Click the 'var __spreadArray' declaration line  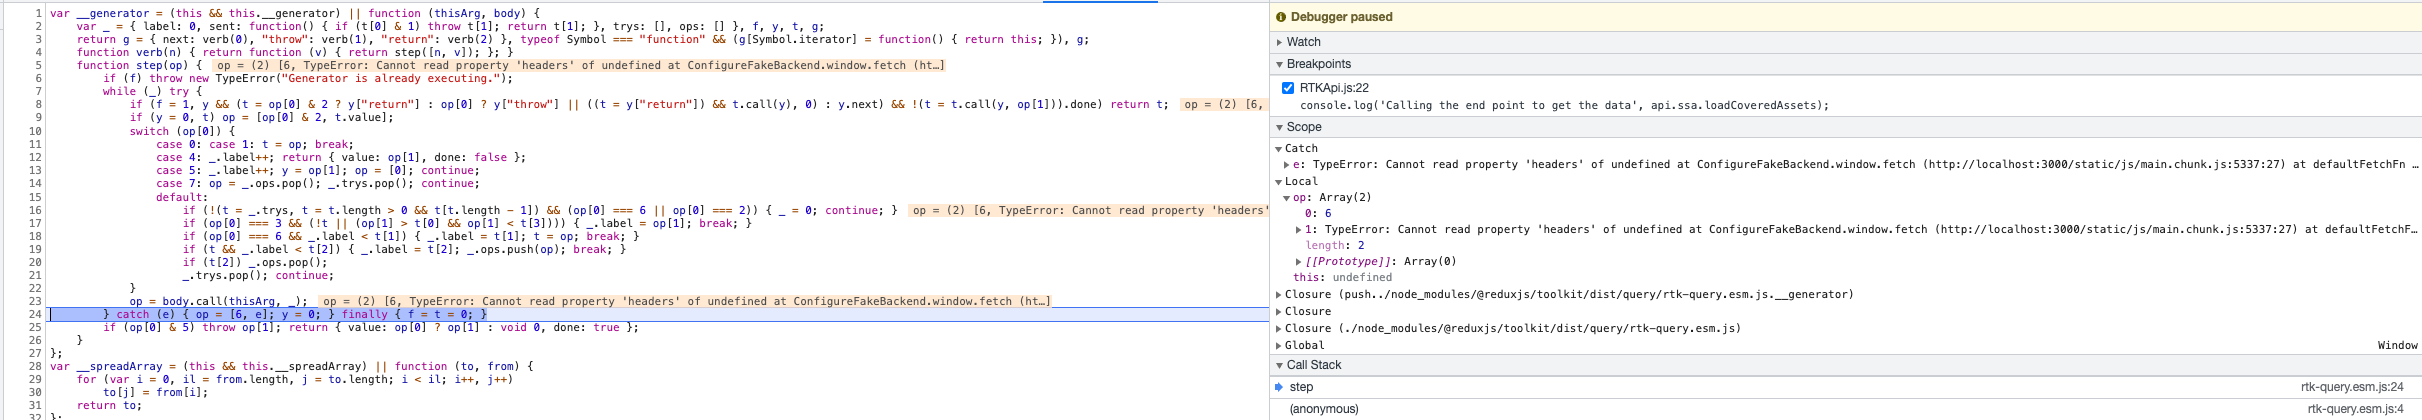(x=291, y=366)
